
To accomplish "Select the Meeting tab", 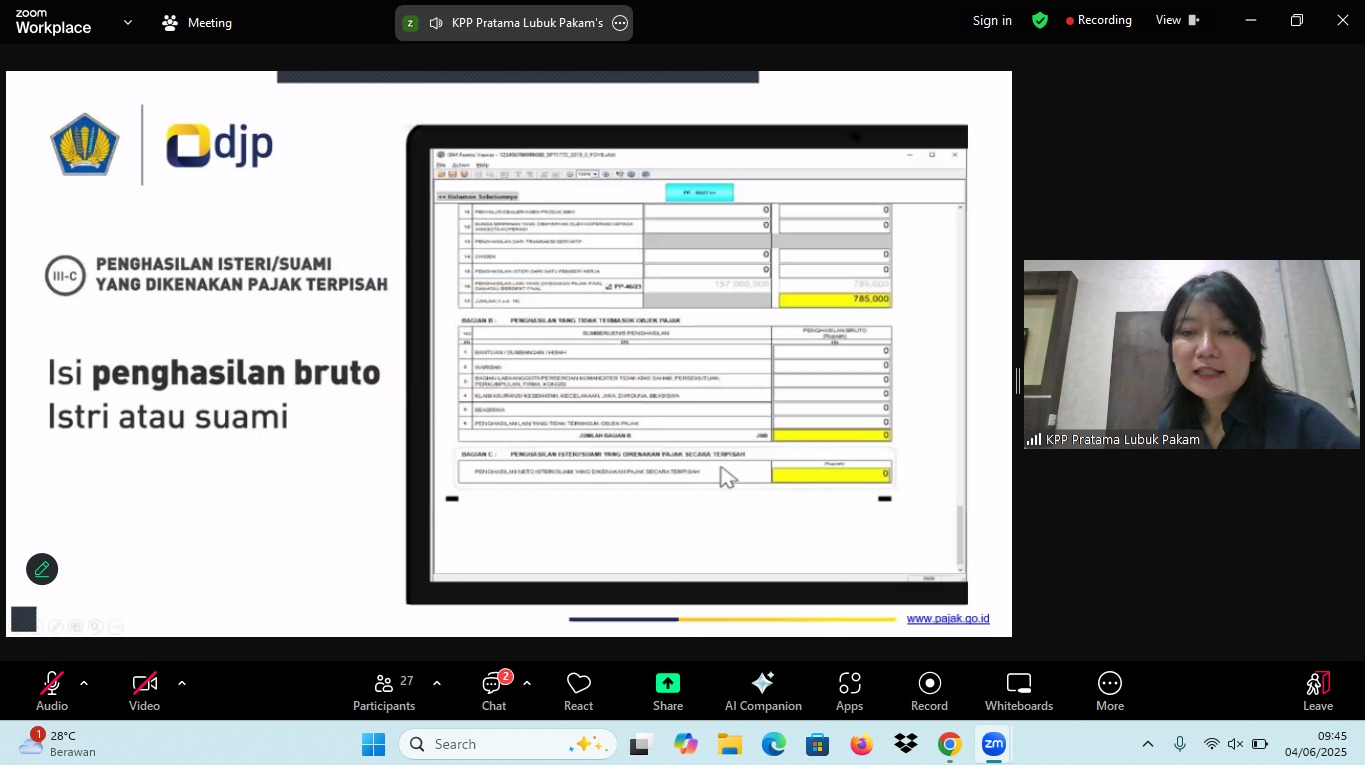I will (x=197, y=22).
